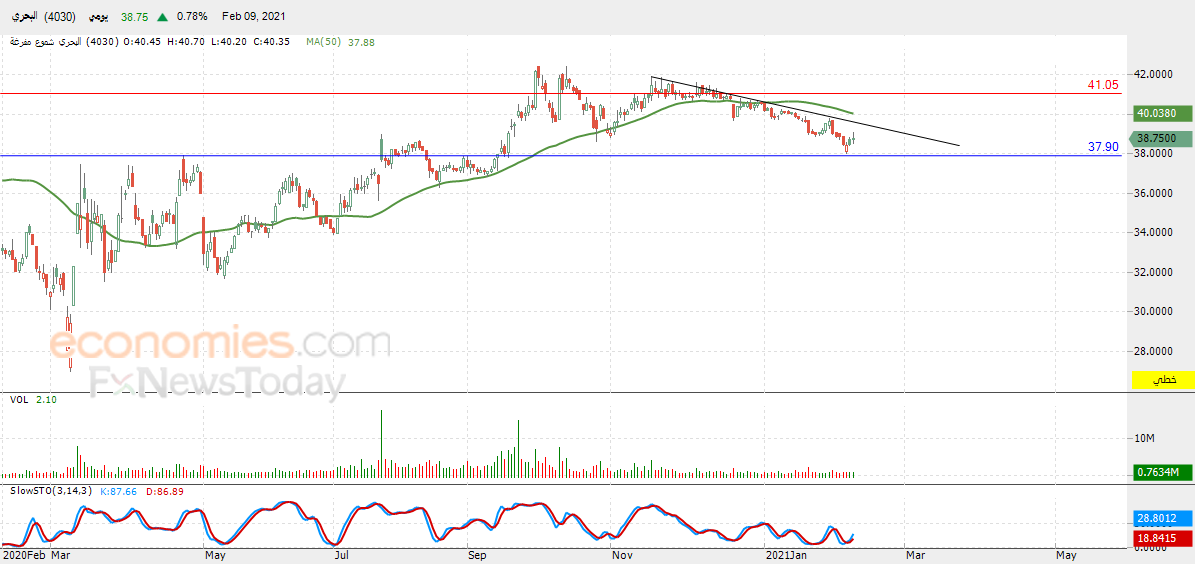Click the 0.78% change value
Viewport: 1195px width, 564px height.
192,17
